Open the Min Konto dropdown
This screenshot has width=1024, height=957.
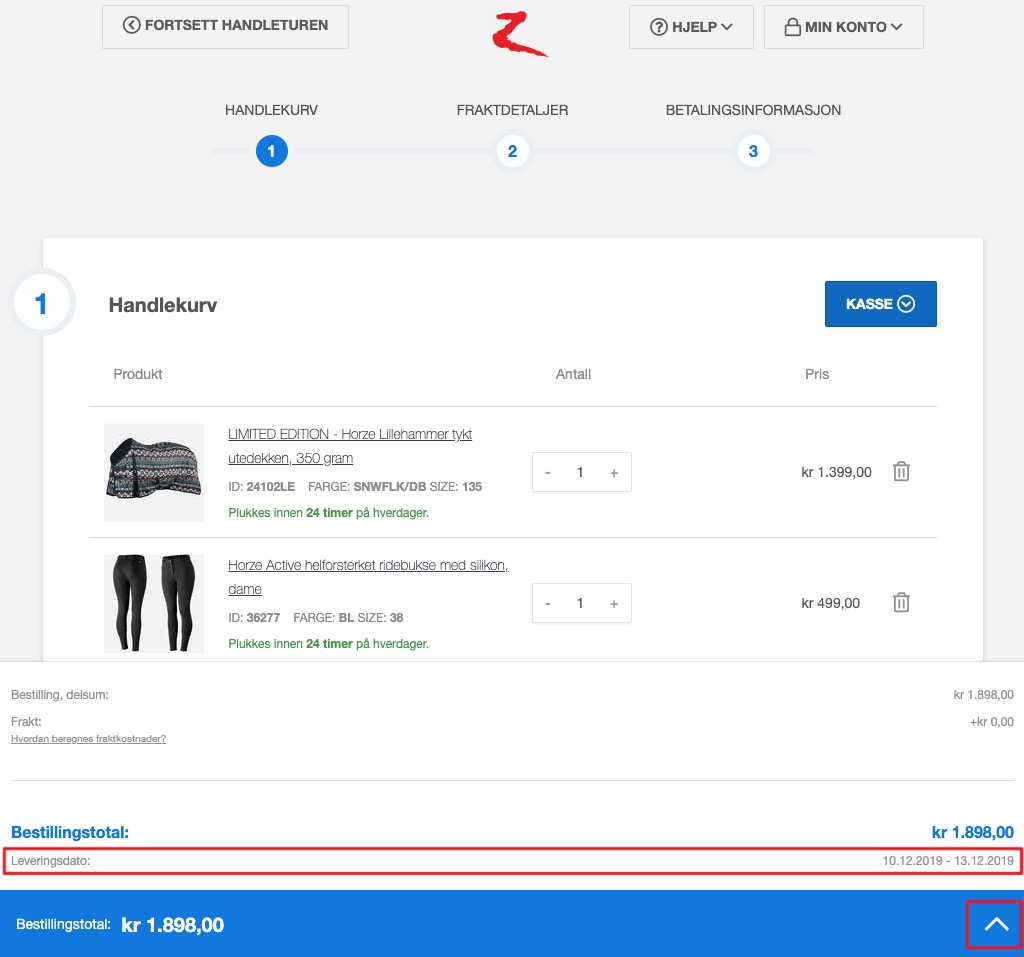click(844, 27)
